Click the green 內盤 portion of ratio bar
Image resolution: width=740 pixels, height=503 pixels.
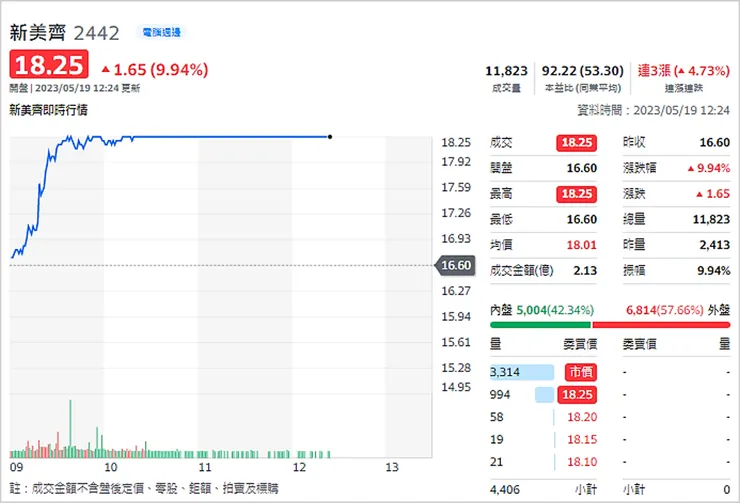(540, 323)
